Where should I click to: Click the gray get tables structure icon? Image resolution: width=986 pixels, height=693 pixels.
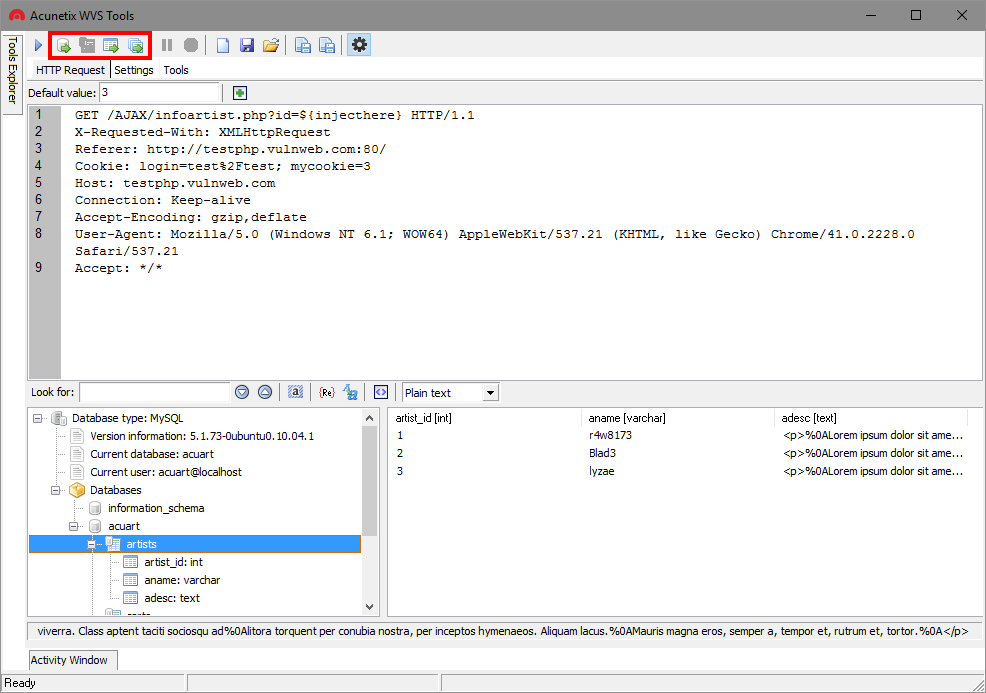[x=87, y=45]
